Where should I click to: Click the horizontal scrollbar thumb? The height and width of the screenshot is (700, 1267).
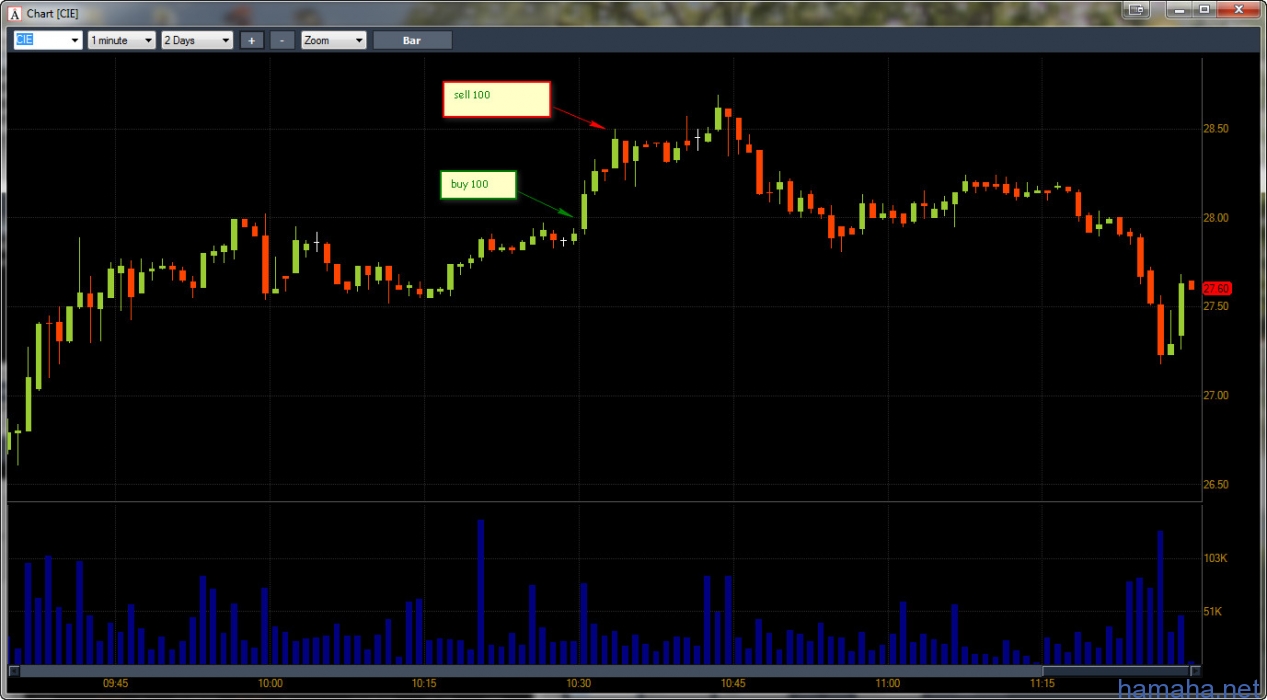(1116, 670)
